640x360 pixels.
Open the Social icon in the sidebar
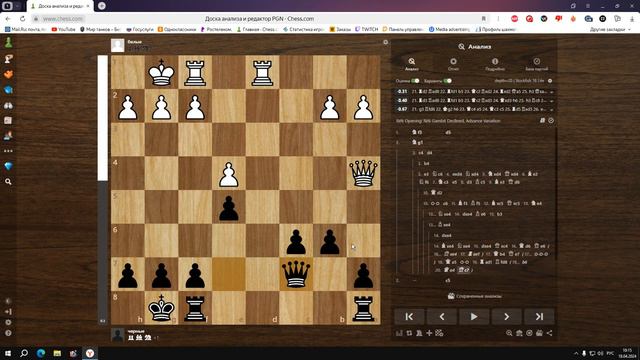point(8,136)
